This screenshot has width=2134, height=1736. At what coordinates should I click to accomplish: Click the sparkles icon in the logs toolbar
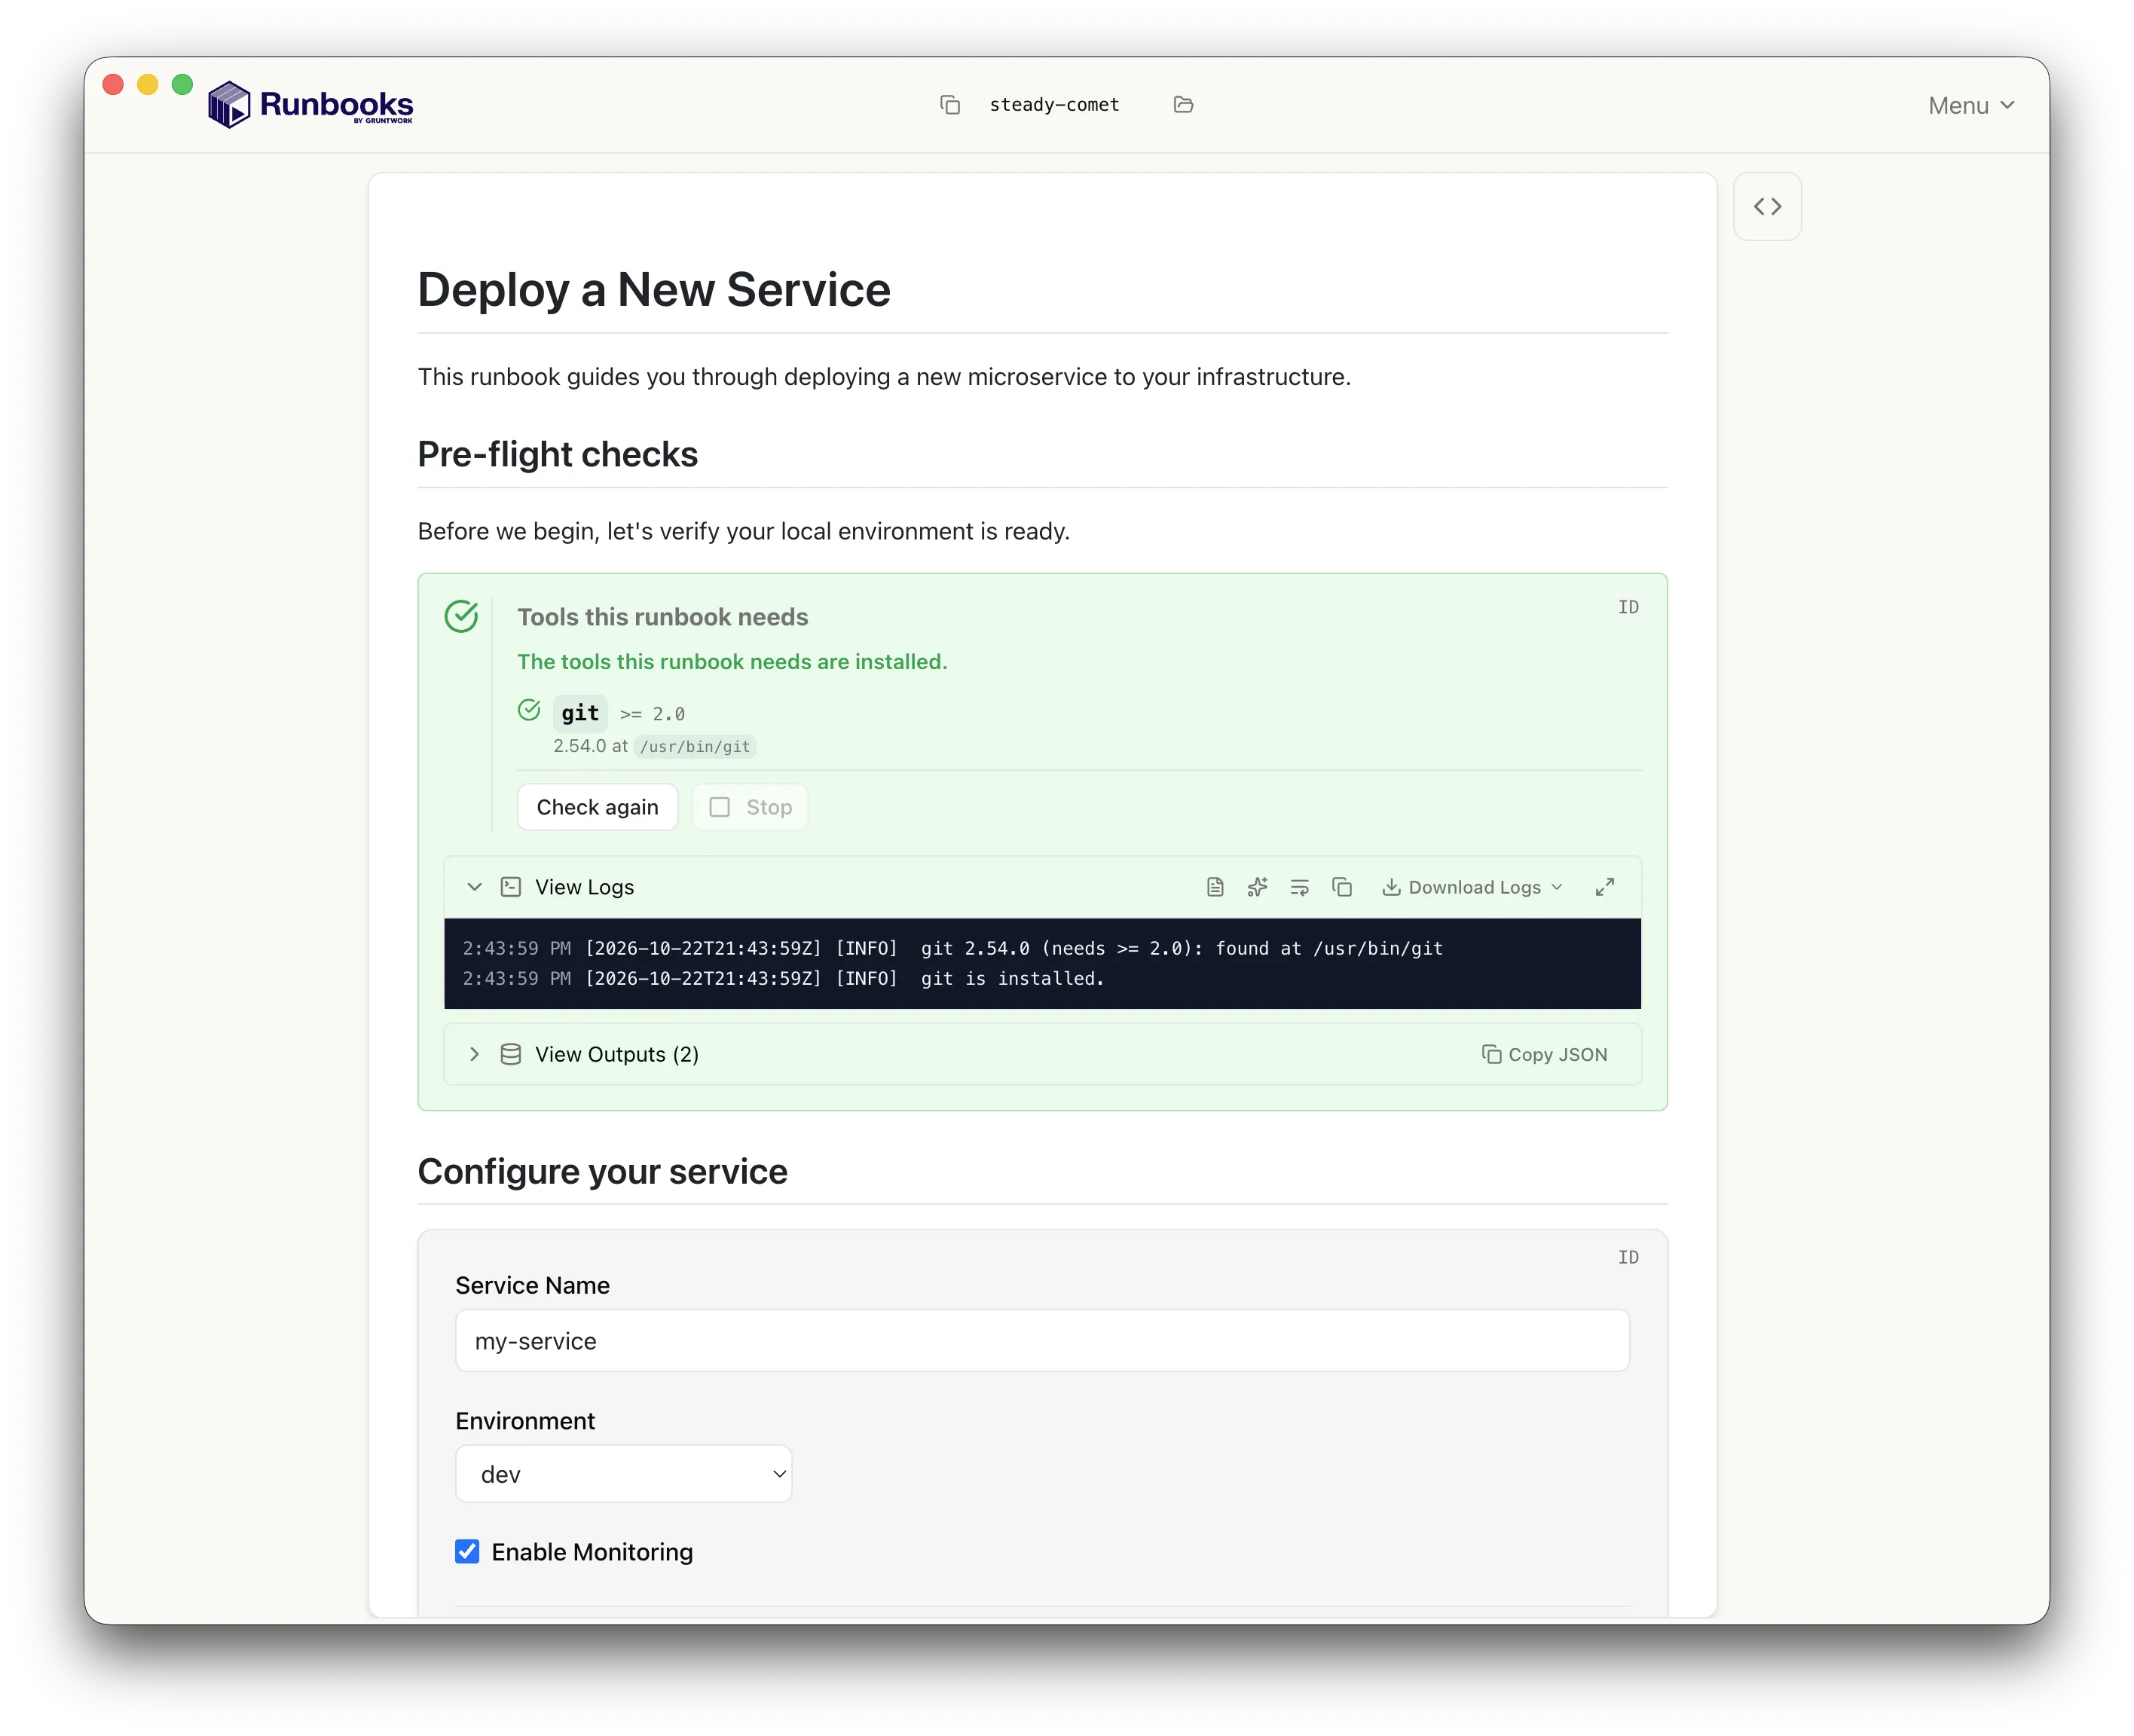point(1257,887)
